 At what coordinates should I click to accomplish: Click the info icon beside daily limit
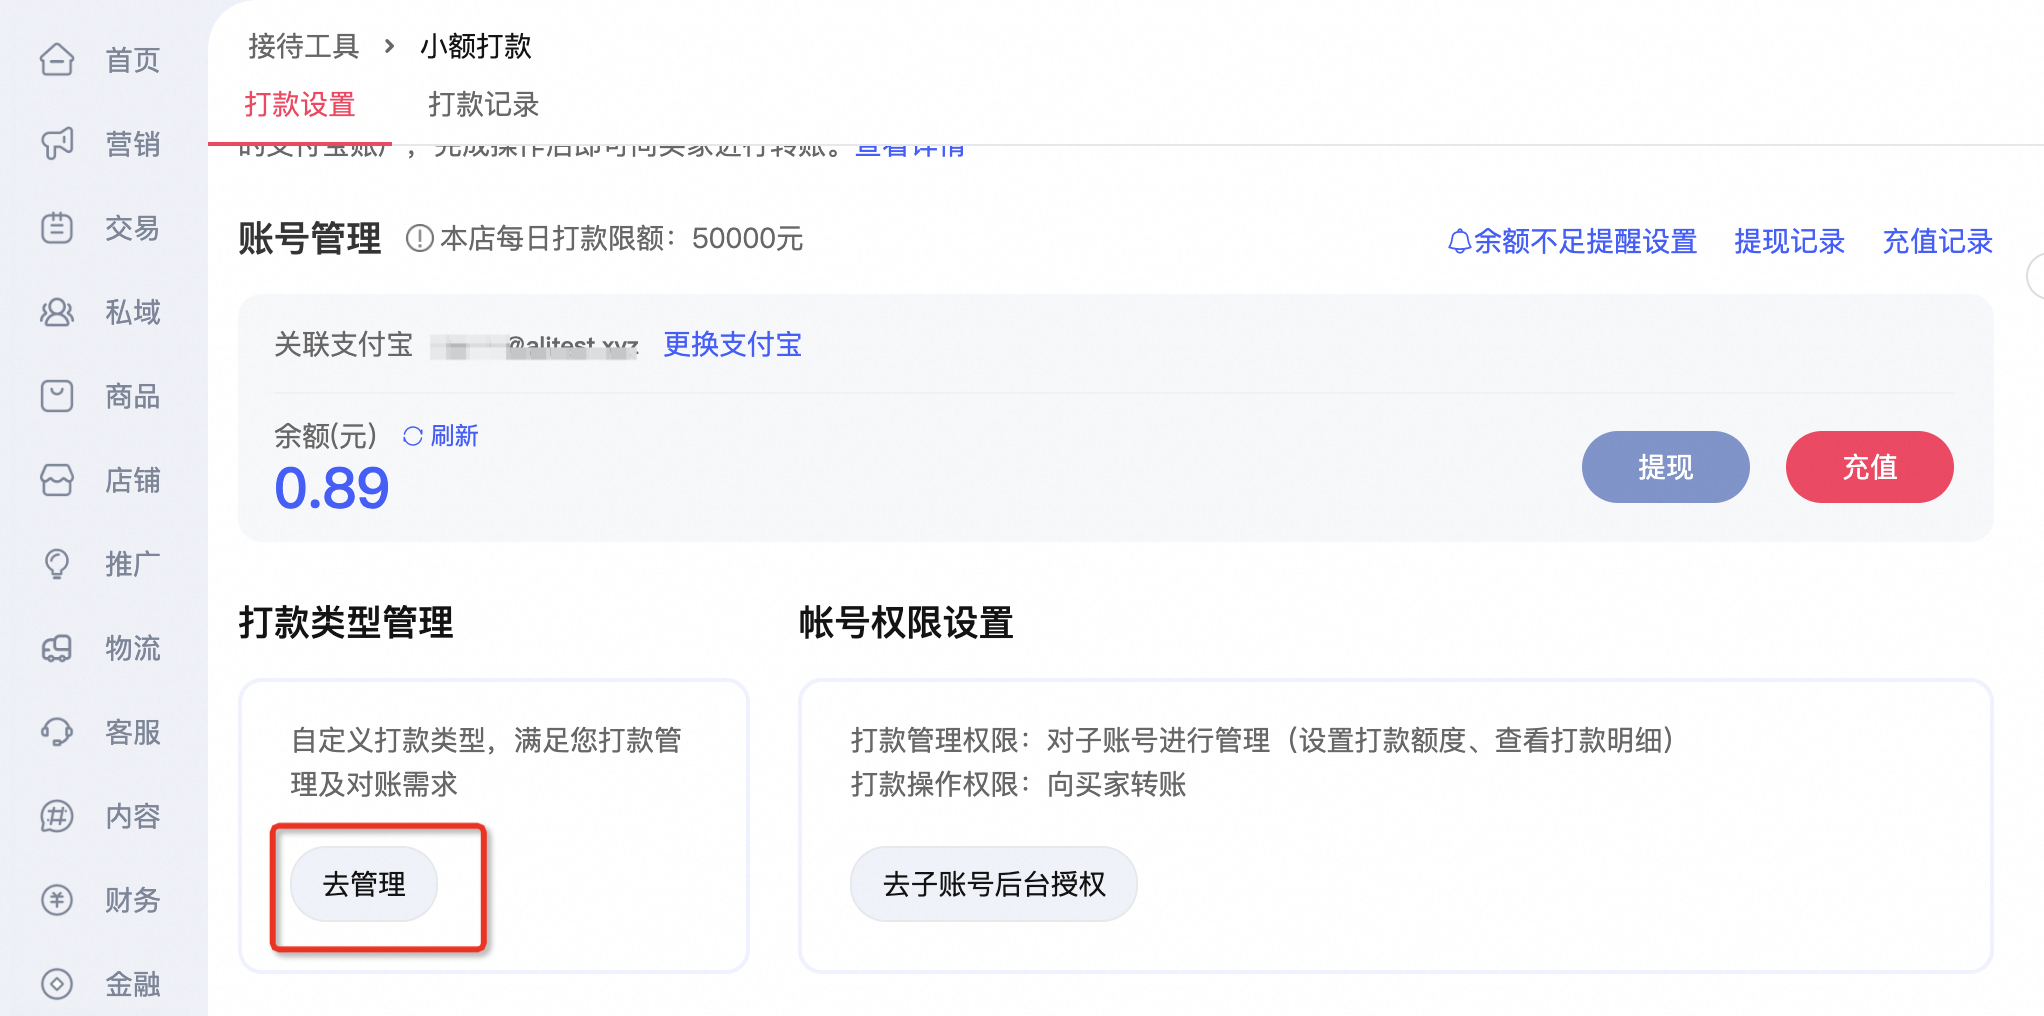coord(420,239)
